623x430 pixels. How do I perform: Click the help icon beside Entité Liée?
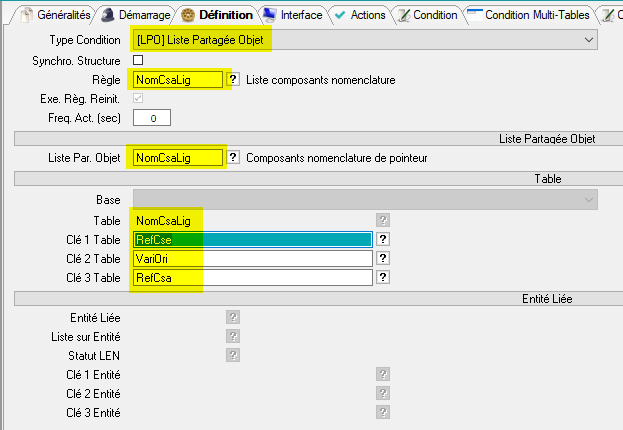[x=233, y=317]
